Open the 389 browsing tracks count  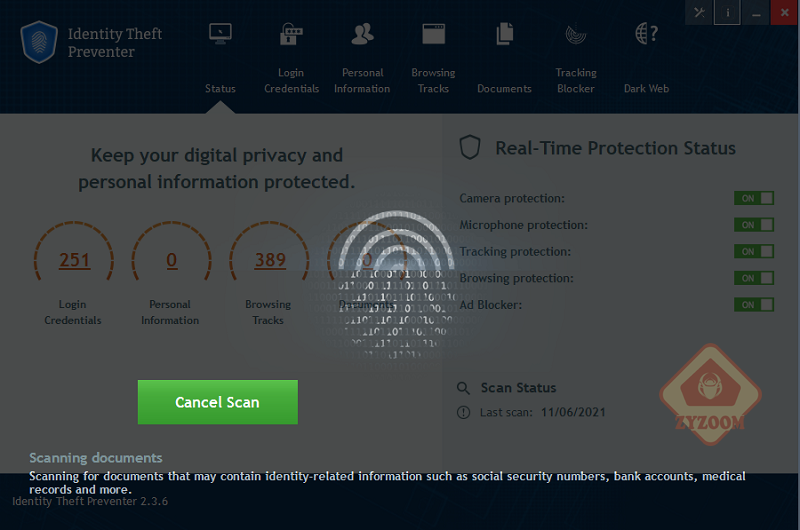pos(270,260)
